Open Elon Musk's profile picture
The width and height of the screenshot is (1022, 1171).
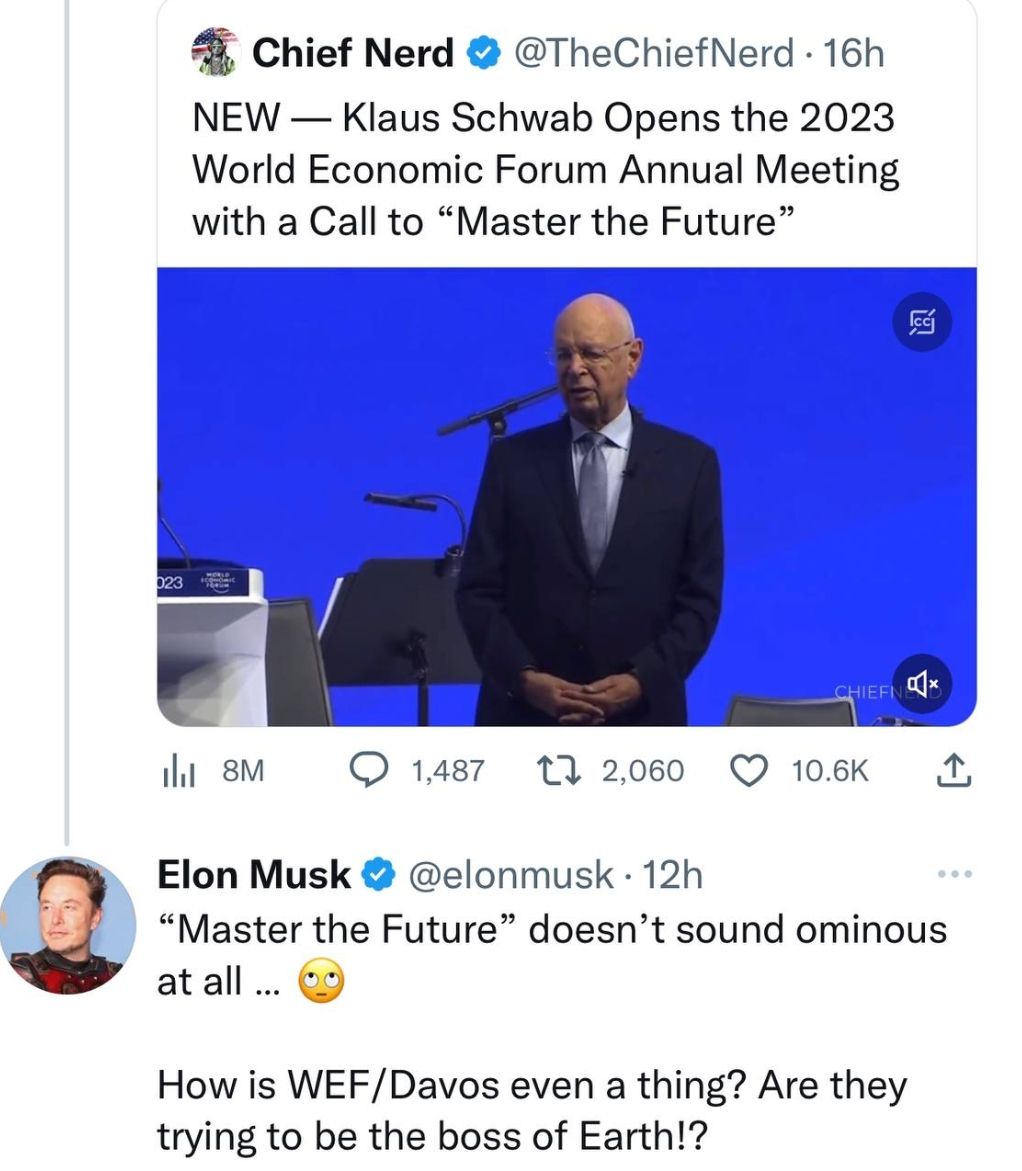pos(68,925)
